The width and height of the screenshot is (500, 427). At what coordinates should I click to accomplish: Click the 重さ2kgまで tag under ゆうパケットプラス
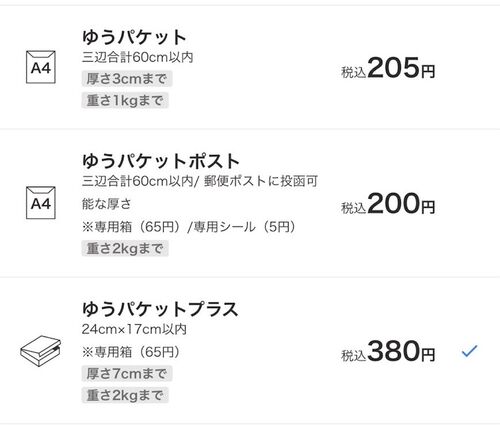pyautogui.click(x=125, y=395)
